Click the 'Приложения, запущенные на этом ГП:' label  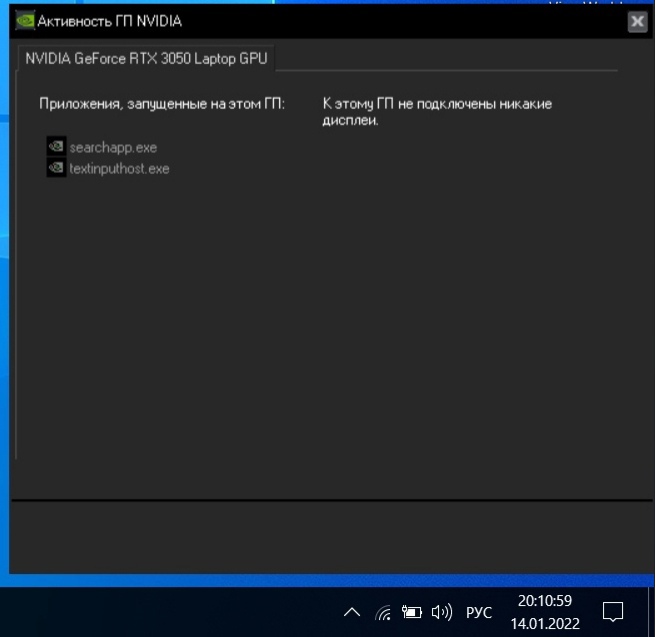(x=162, y=104)
